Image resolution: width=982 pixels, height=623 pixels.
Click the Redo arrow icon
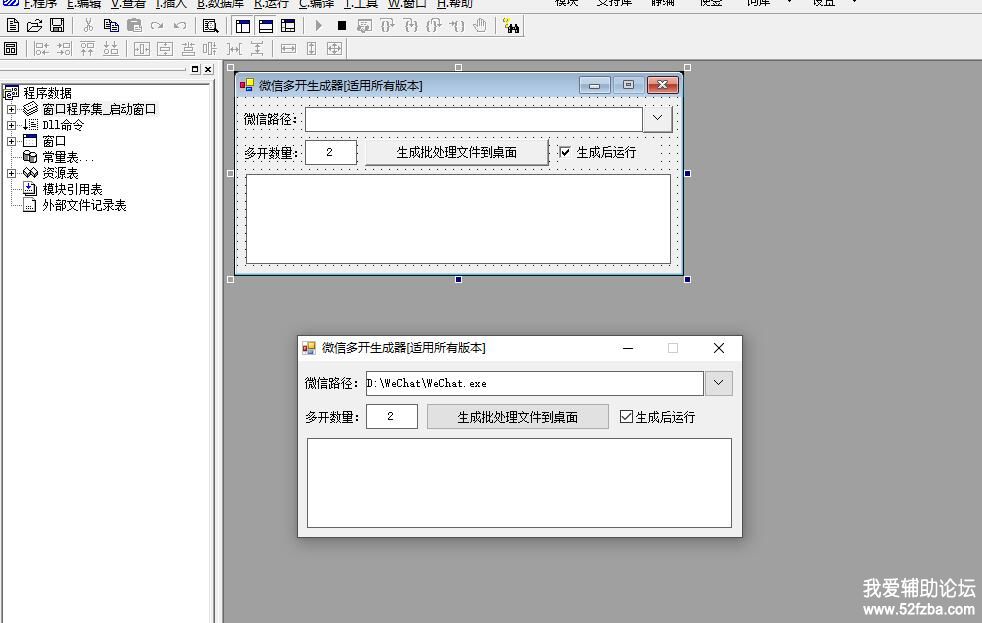pyautogui.click(x=157, y=26)
